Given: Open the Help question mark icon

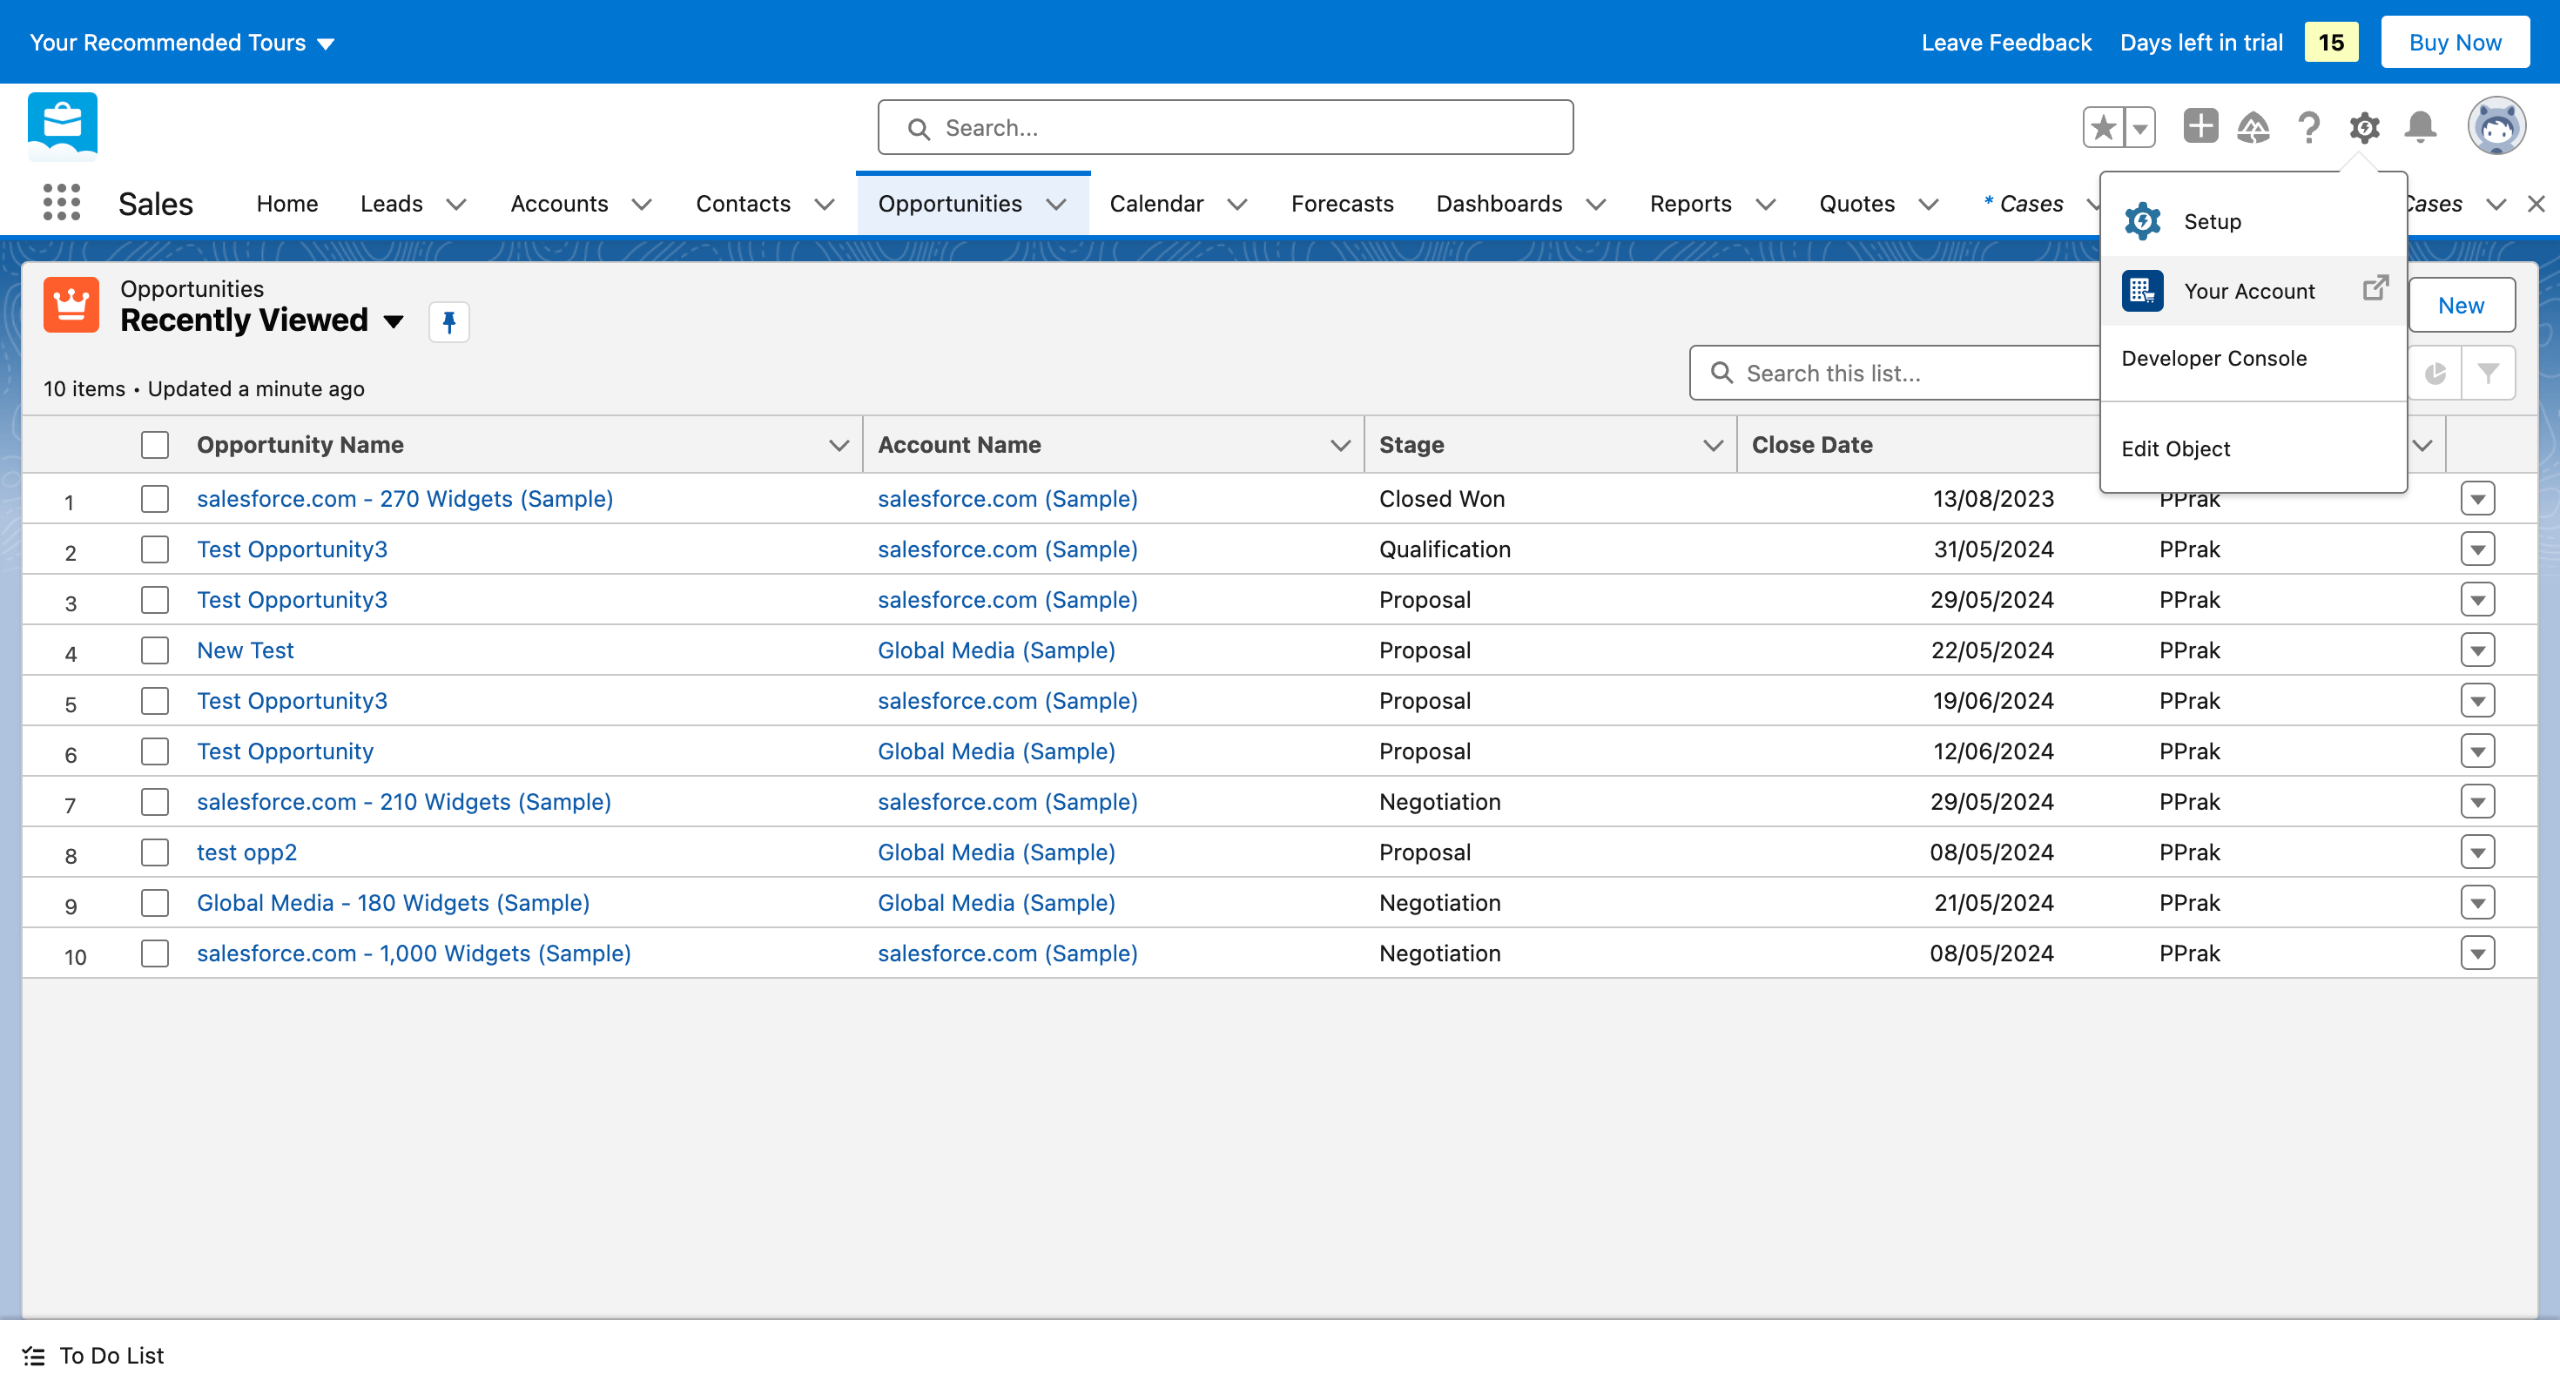Looking at the screenshot, I should coord(2309,127).
